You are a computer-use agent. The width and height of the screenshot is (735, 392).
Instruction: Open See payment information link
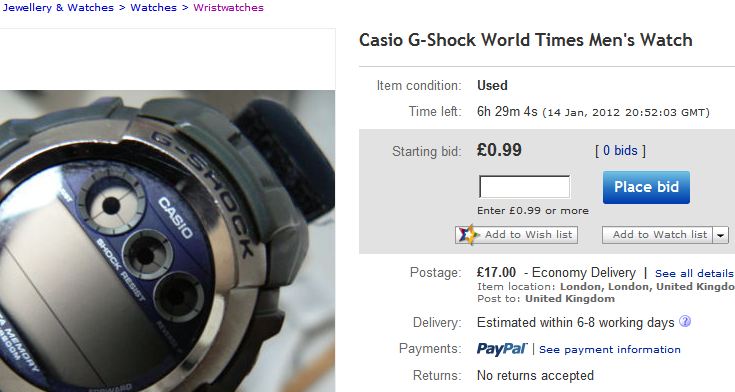click(609, 349)
